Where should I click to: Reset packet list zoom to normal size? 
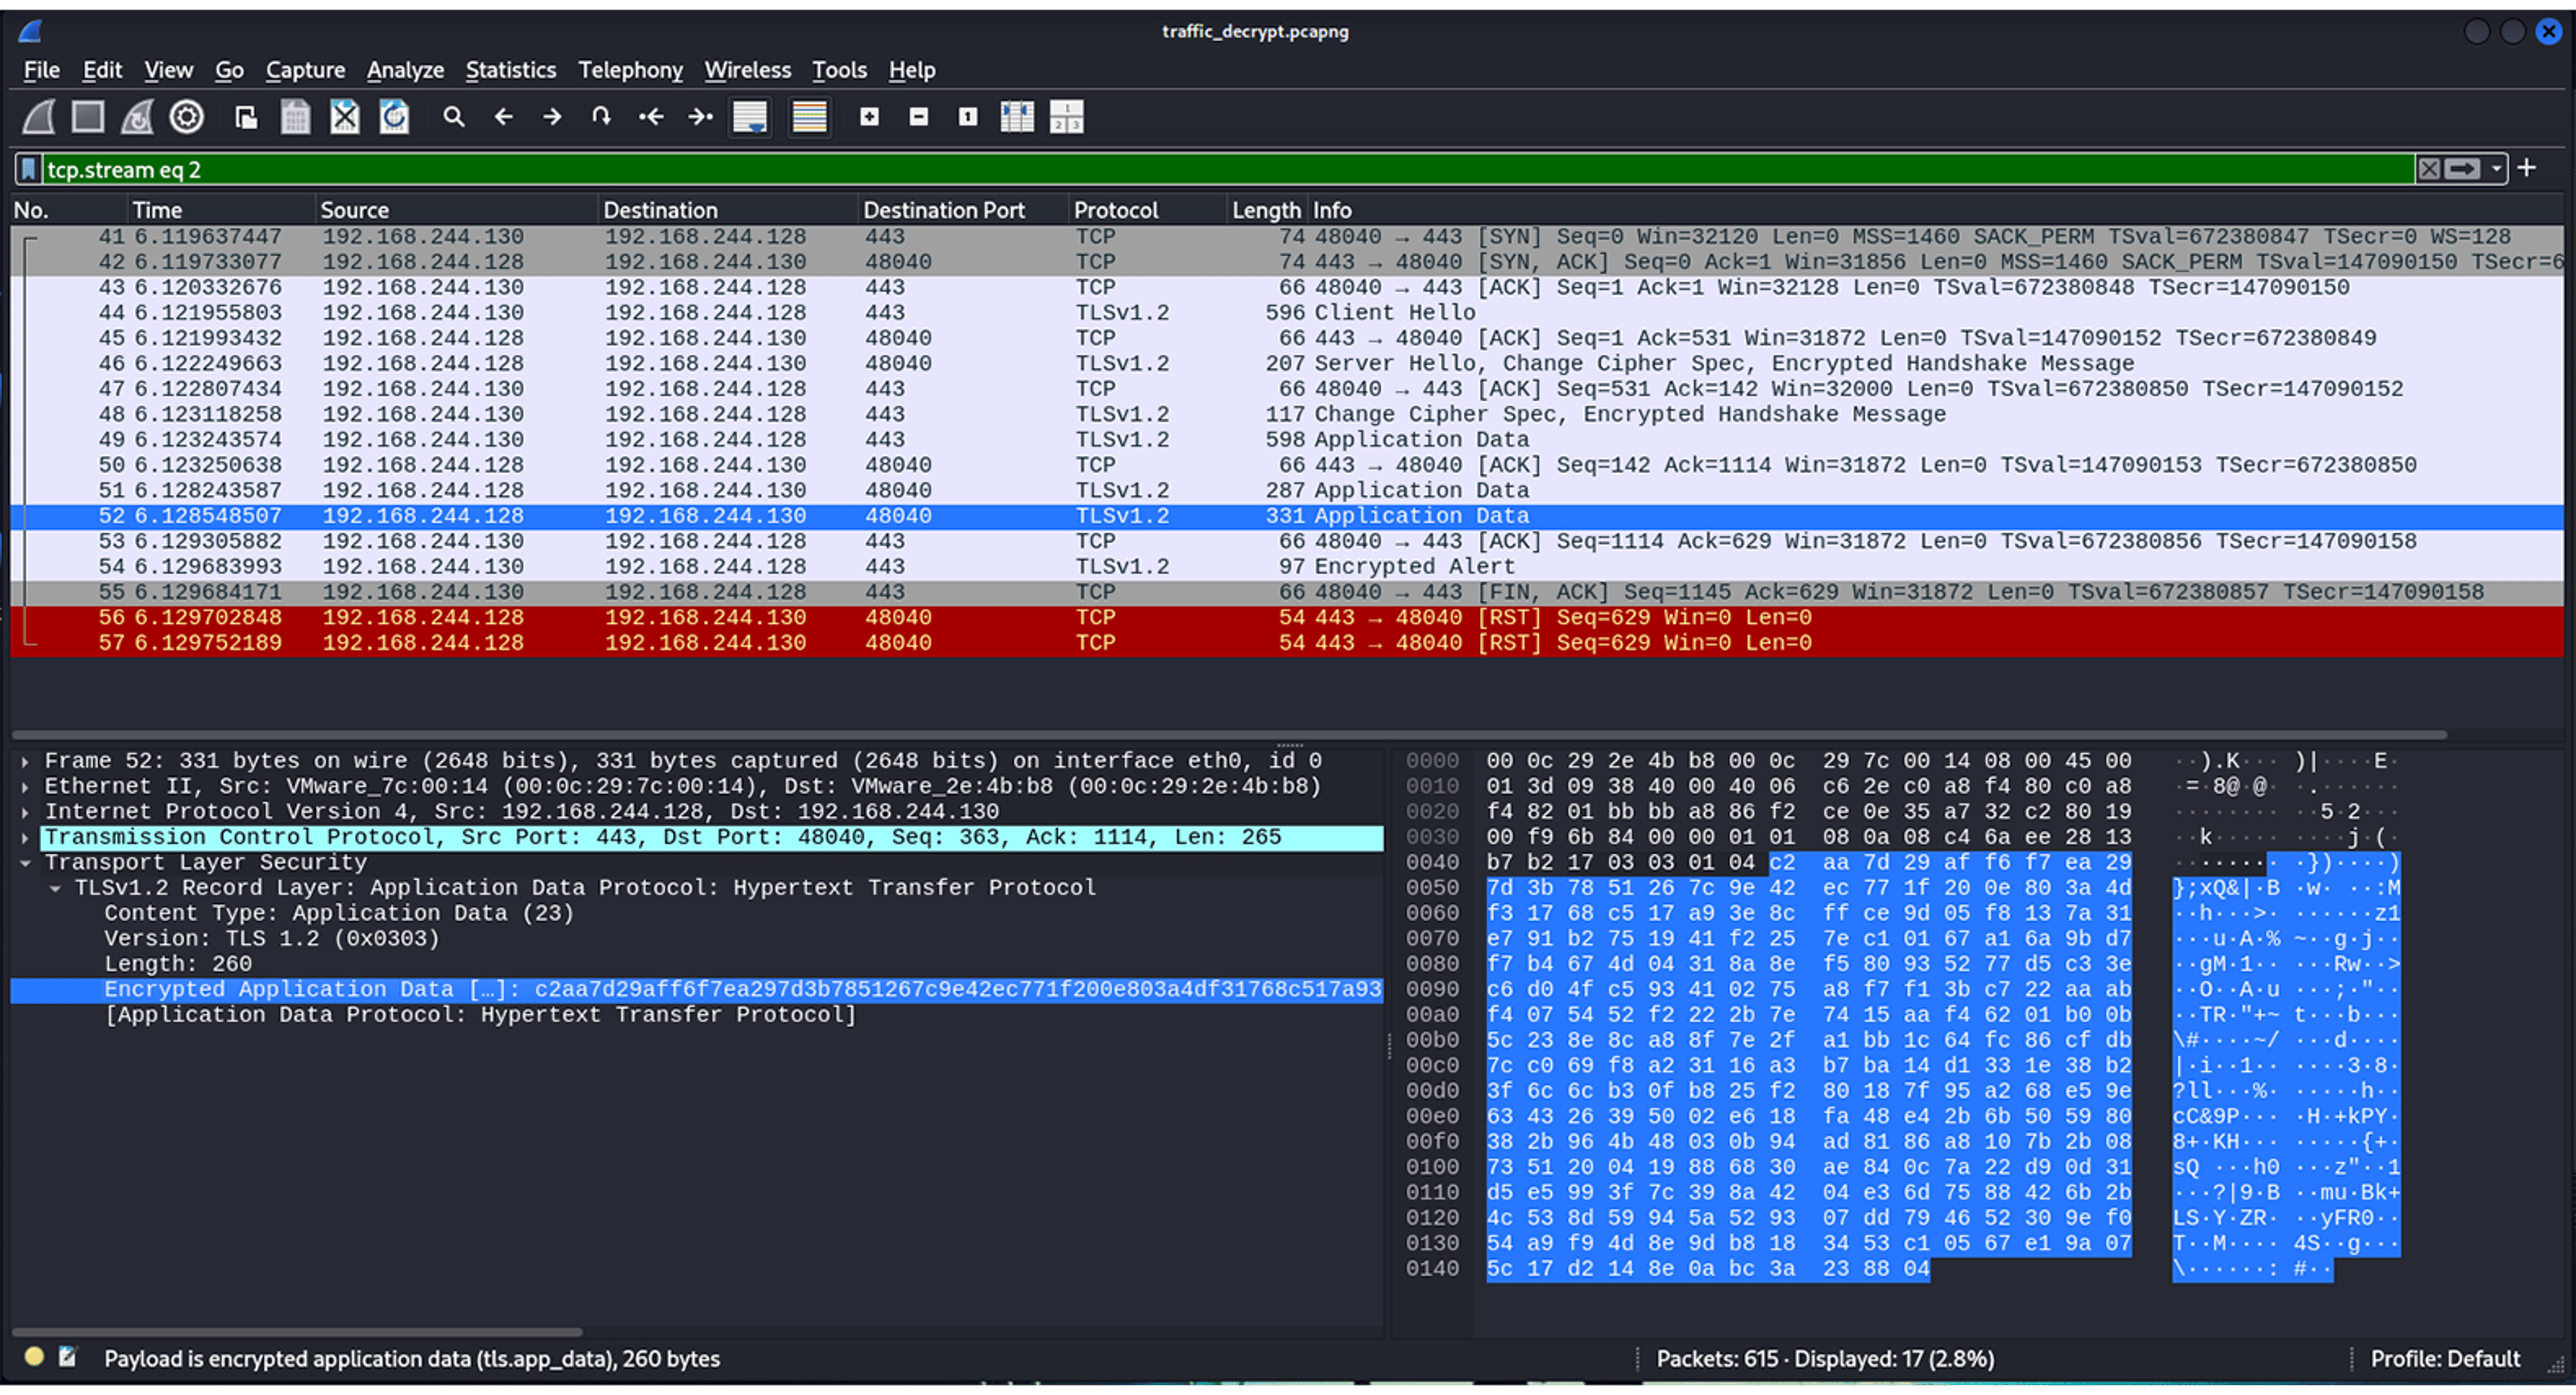point(966,117)
